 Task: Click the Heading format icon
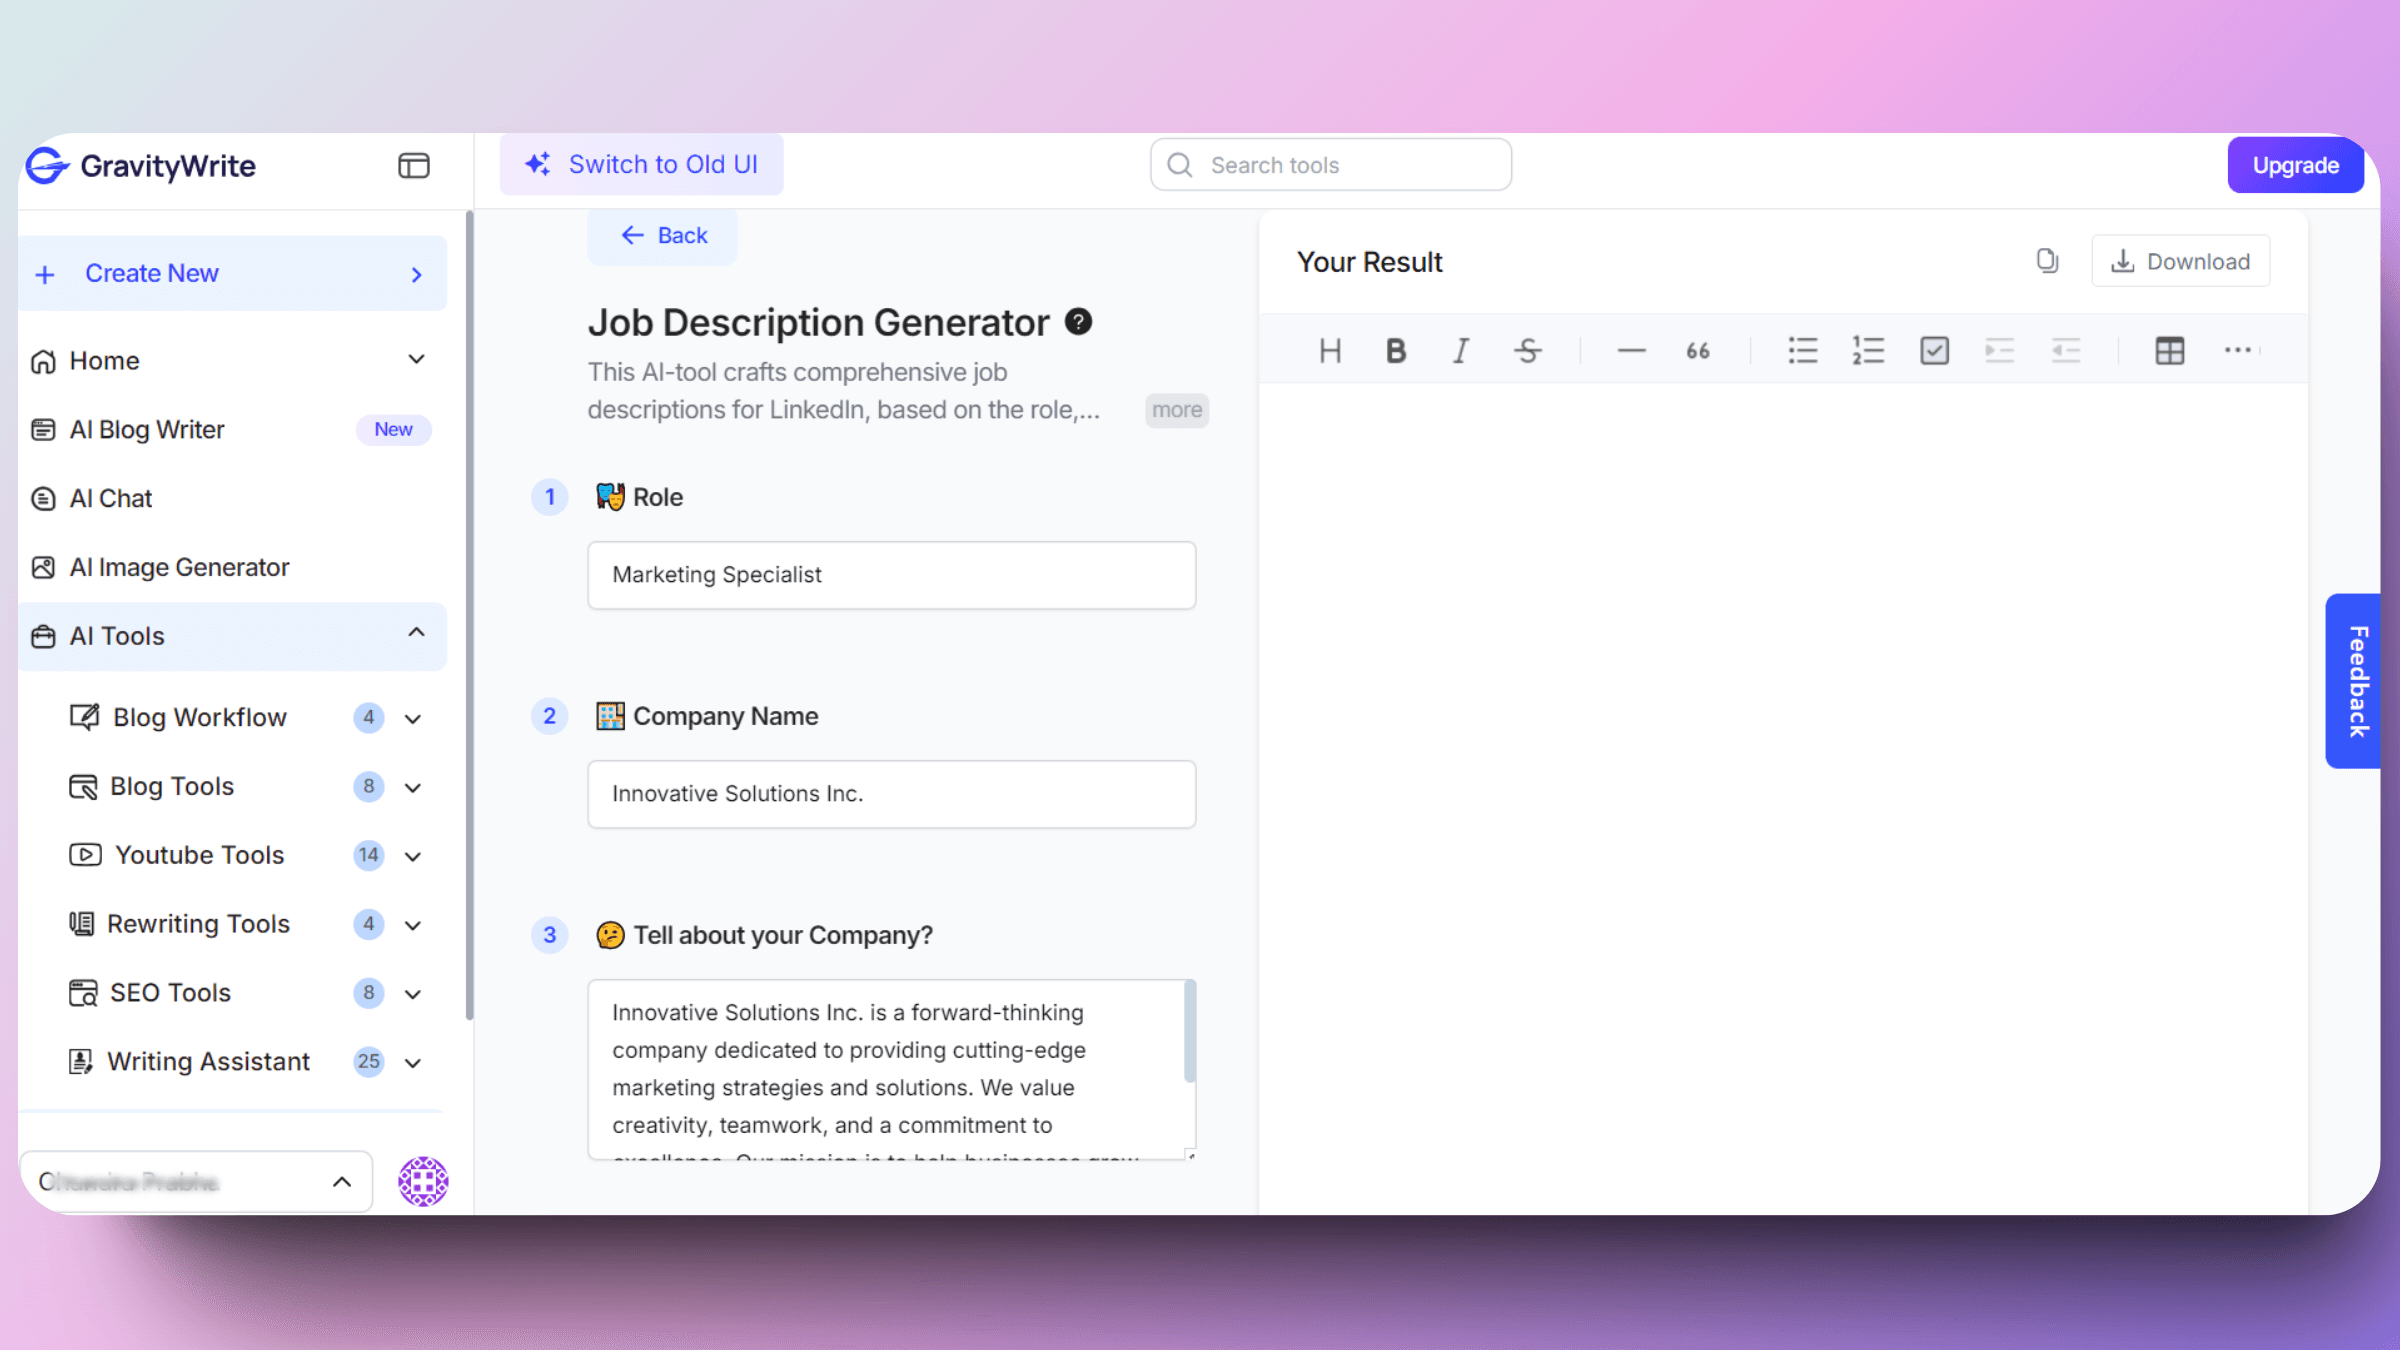tap(1329, 351)
